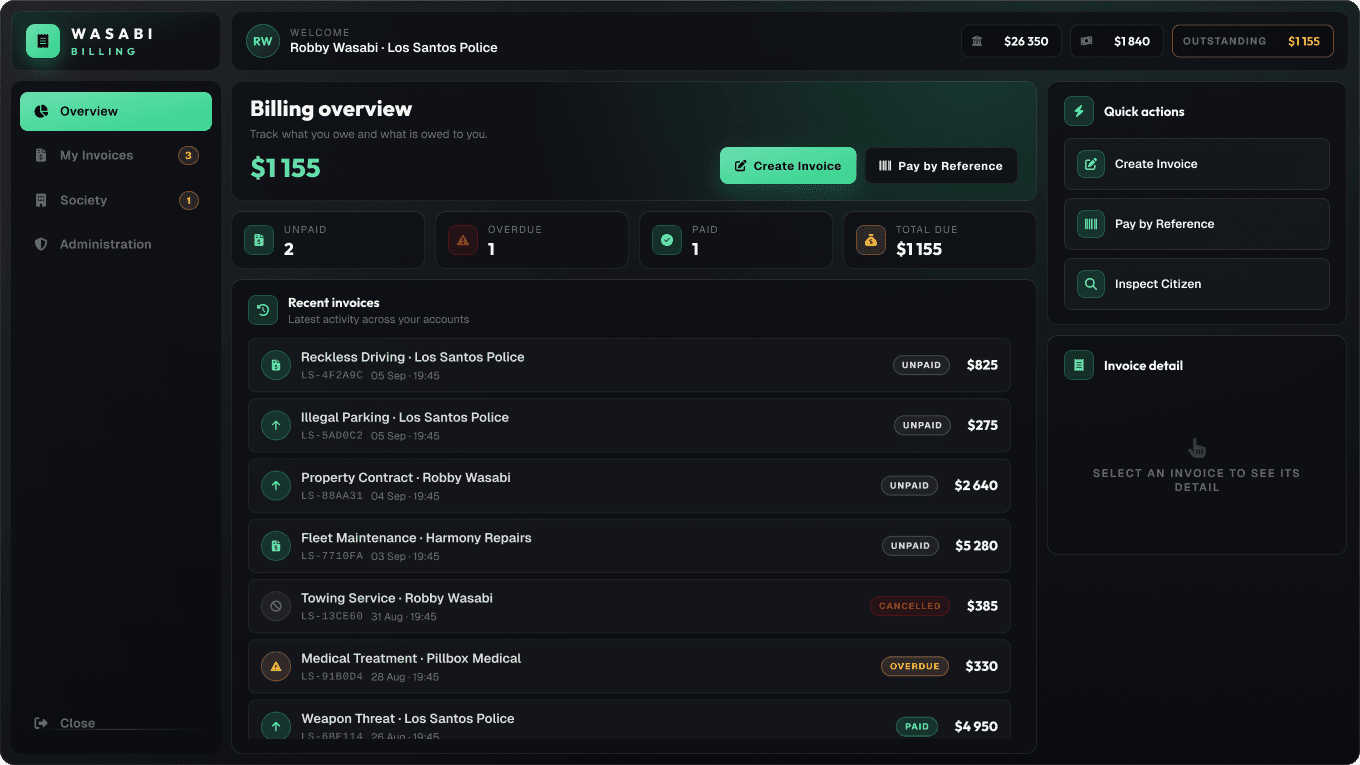Click the Invoice detail panel icon
The image size is (1360, 765).
tap(1079, 365)
